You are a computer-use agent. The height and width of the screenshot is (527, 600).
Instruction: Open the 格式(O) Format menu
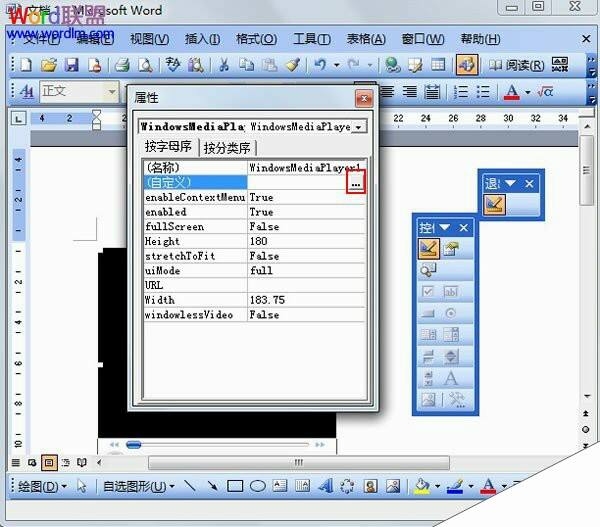click(x=256, y=39)
